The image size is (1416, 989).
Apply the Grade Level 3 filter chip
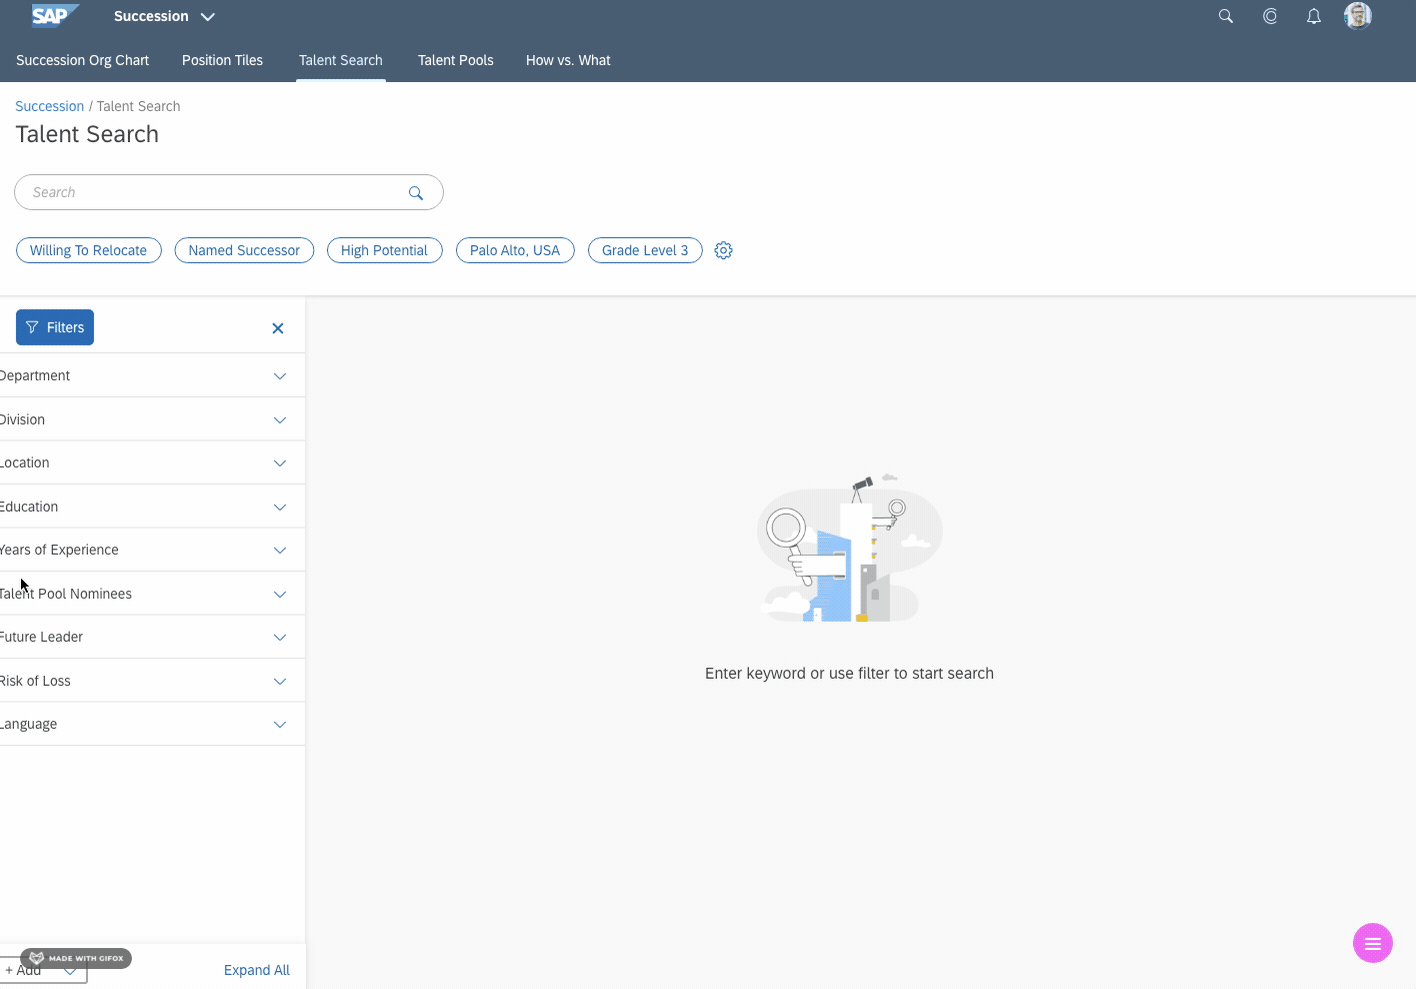(x=645, y=250)
